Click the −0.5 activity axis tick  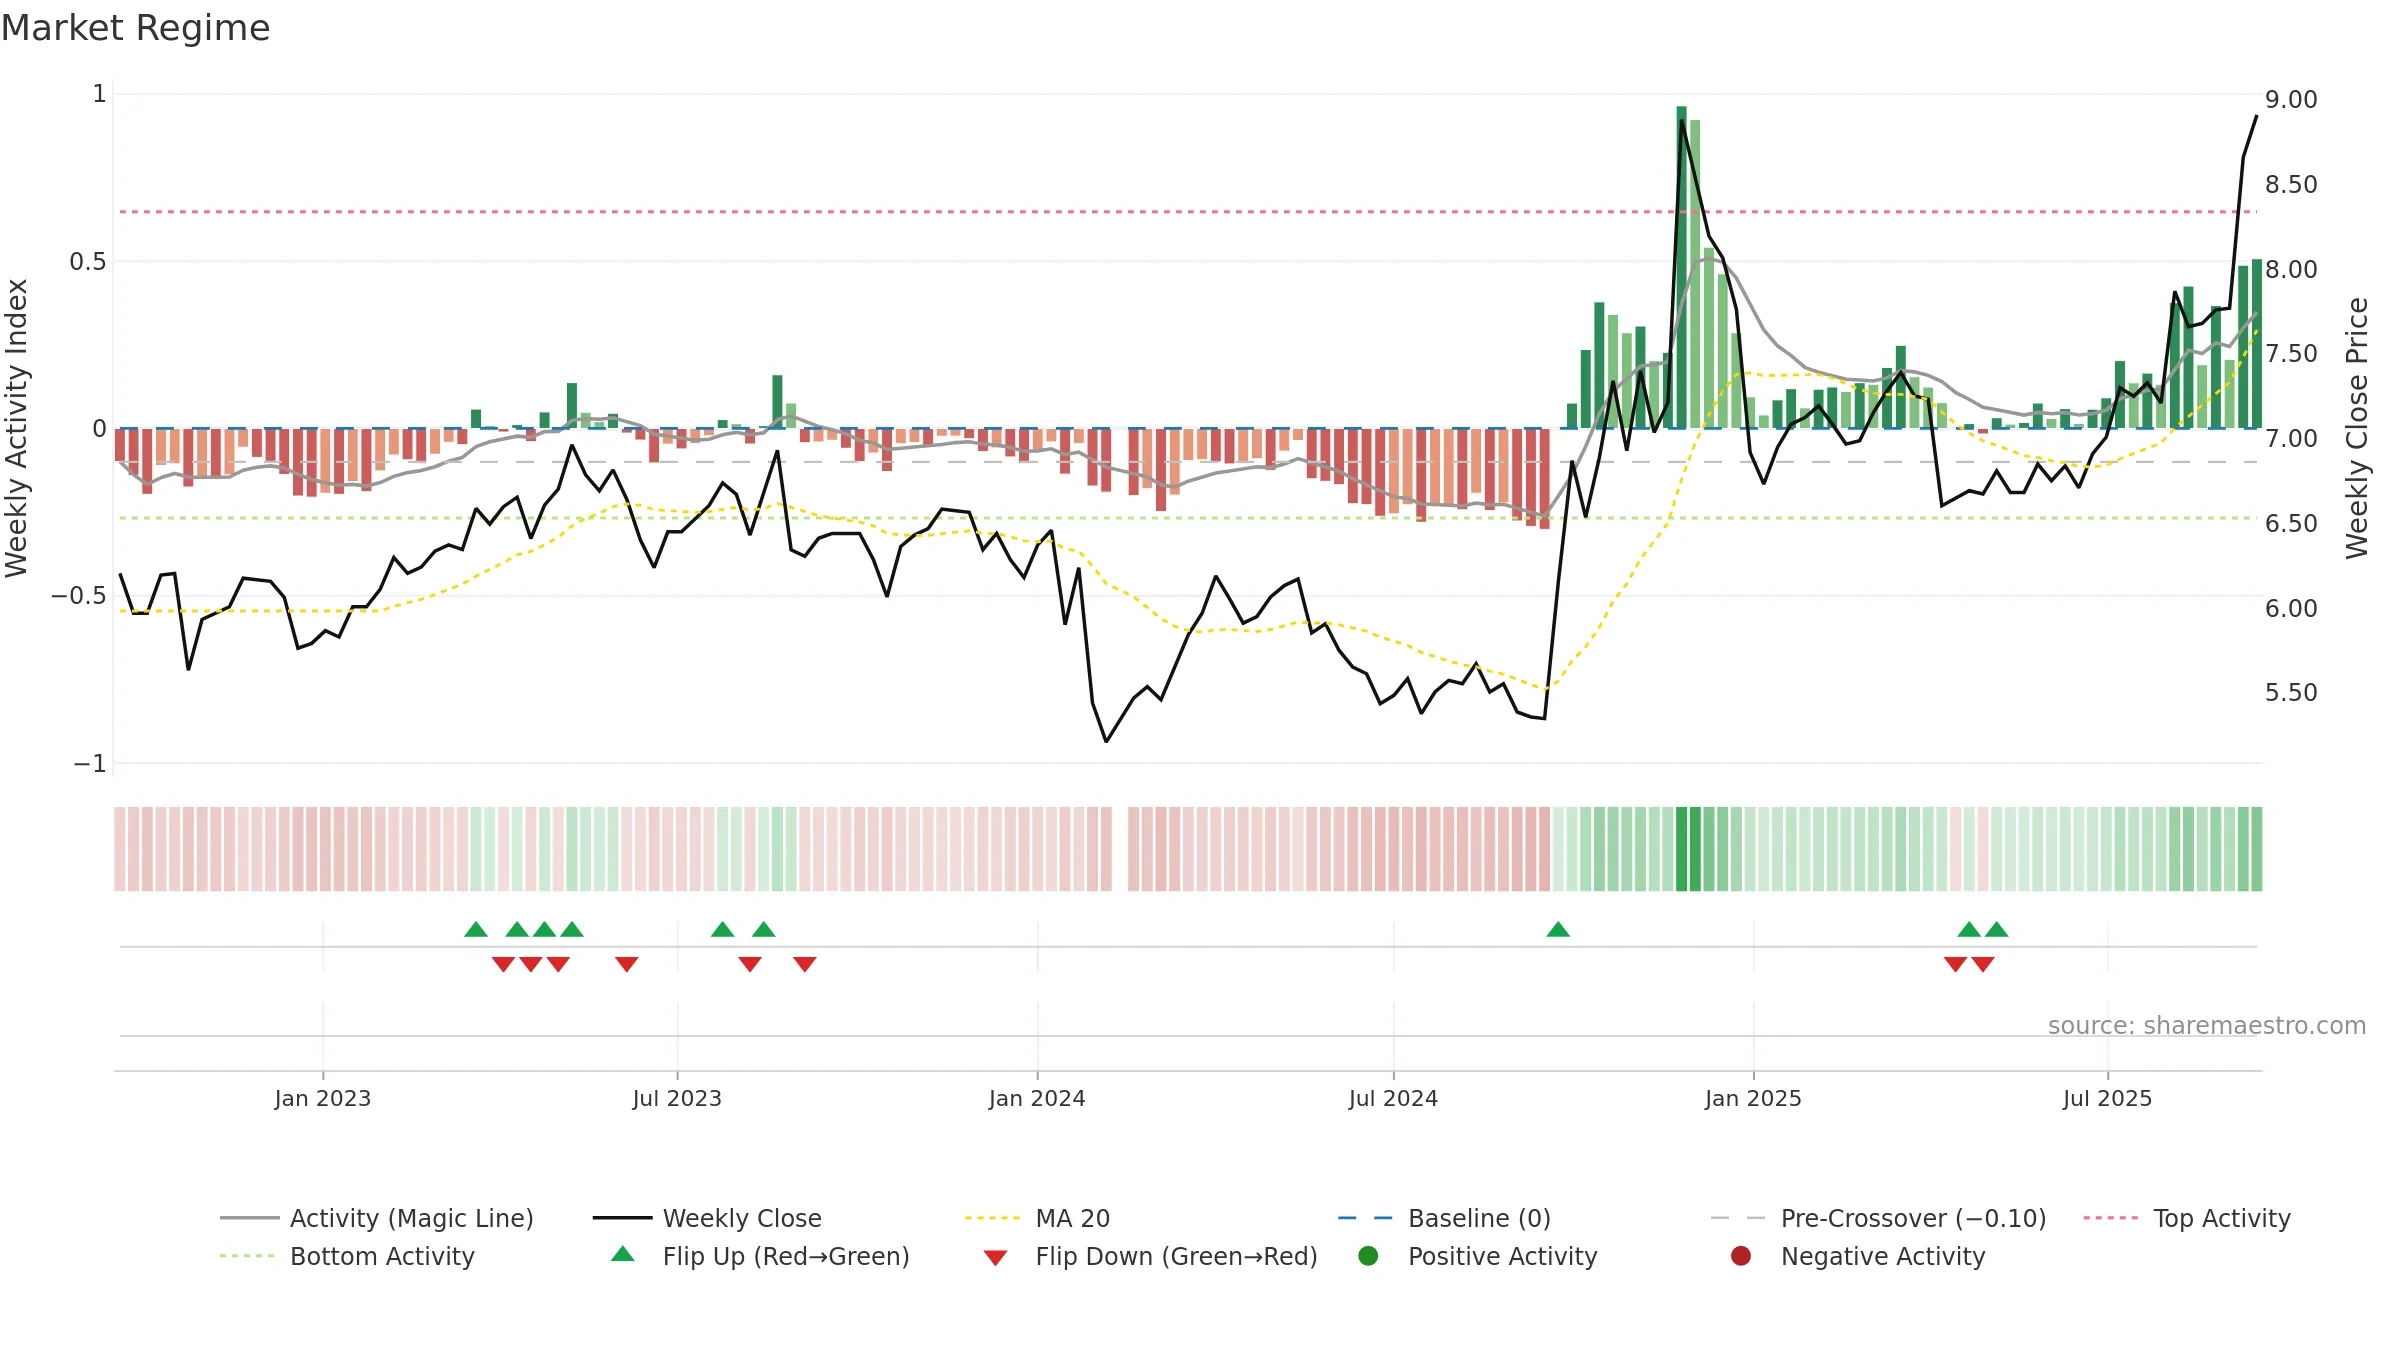click(x=79, y=596)
